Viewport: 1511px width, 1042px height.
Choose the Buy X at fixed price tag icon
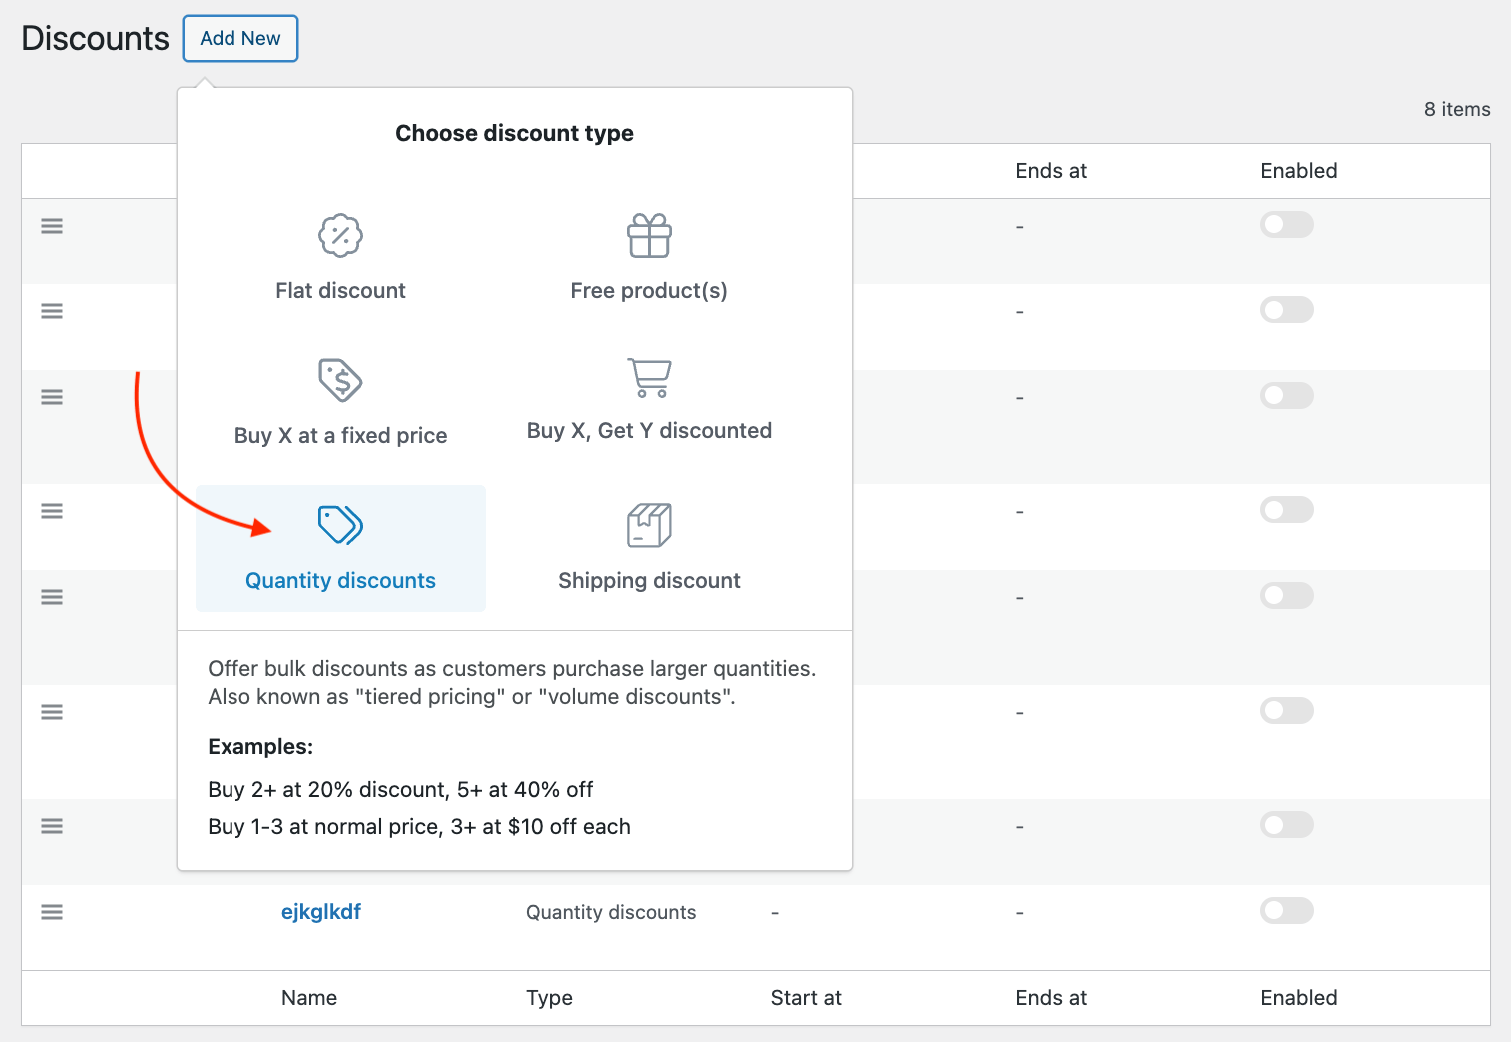click(x=340, y=380)
